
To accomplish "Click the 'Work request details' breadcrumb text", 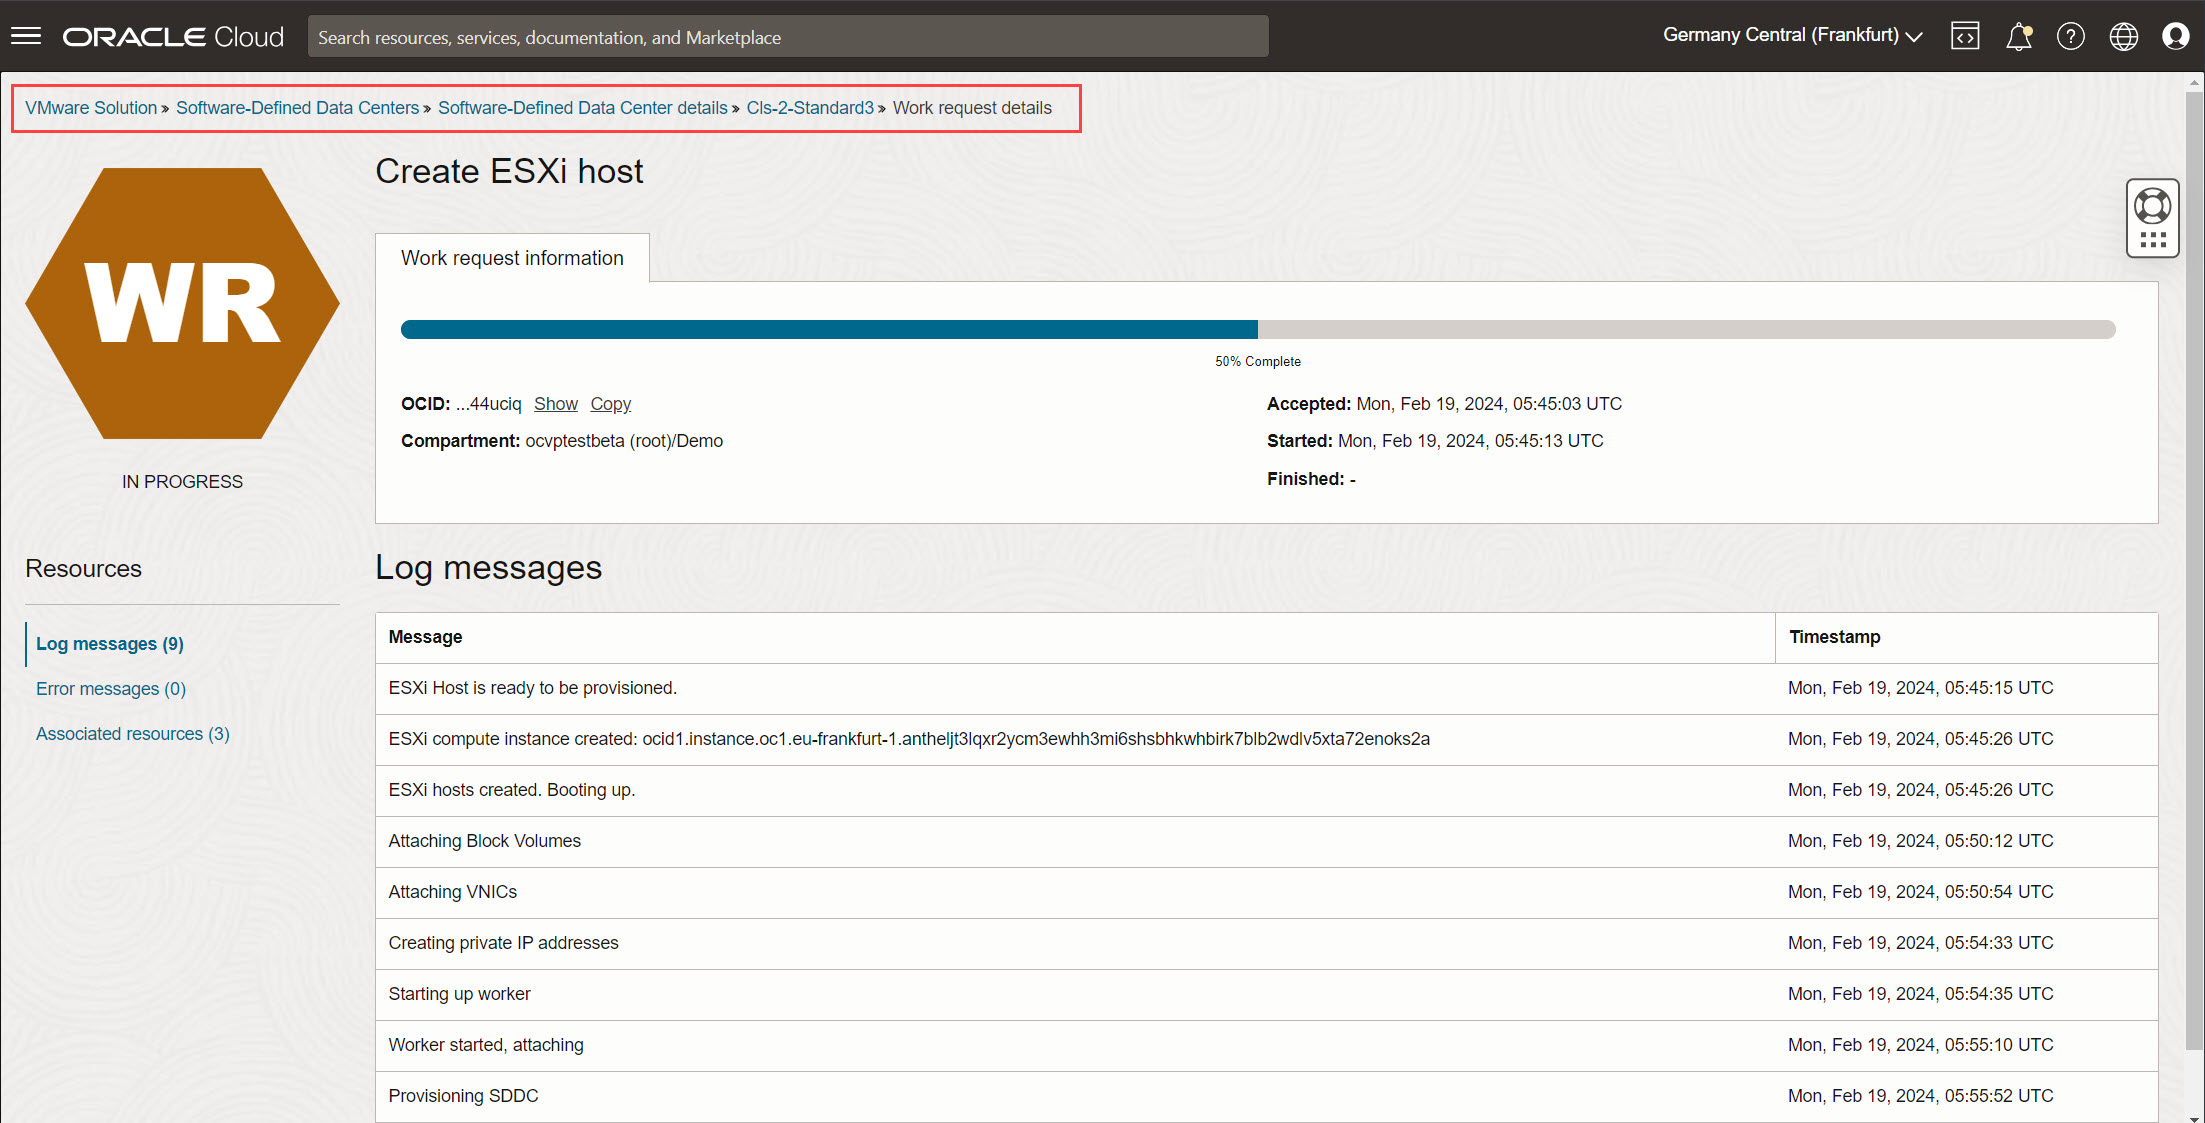I will (972, 108).
